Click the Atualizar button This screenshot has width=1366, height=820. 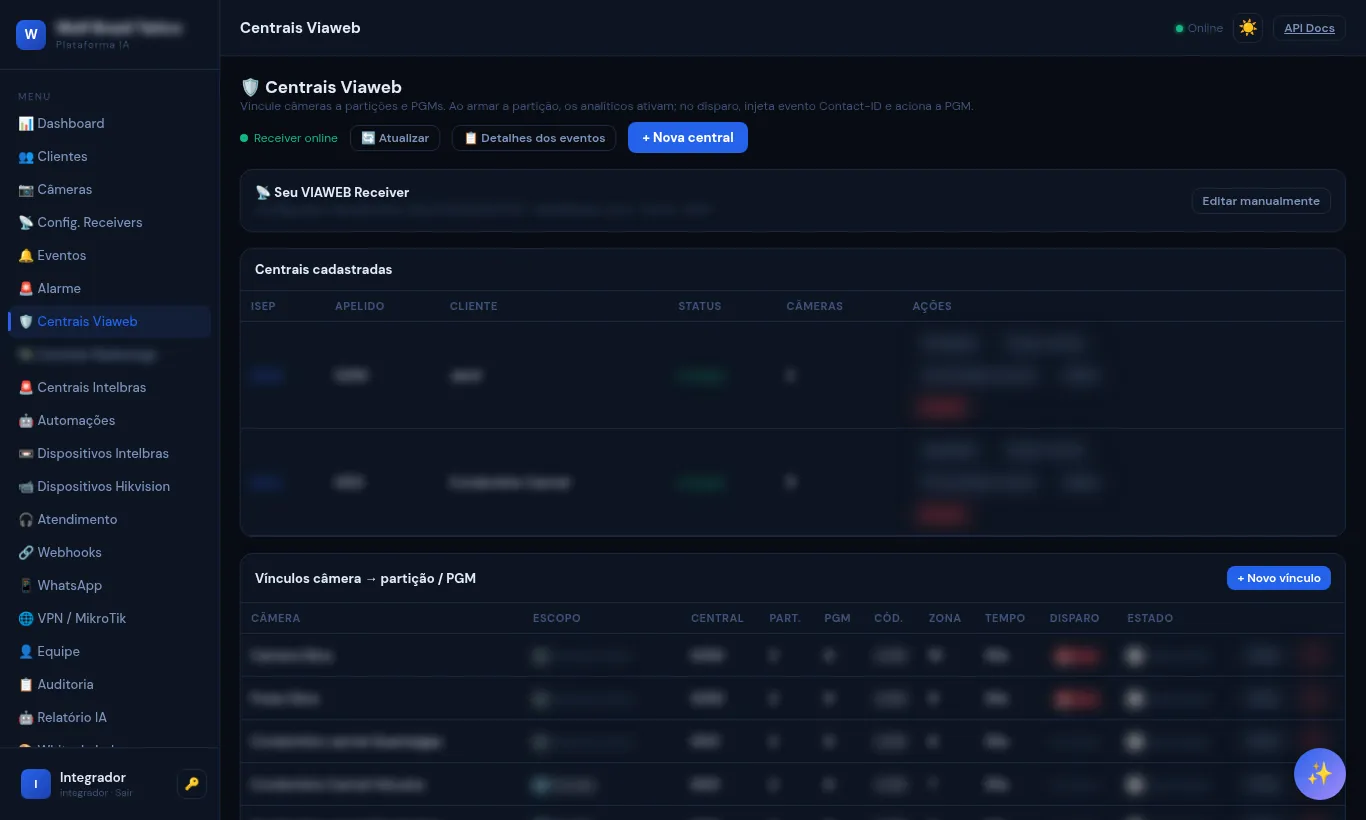point(395,138)
